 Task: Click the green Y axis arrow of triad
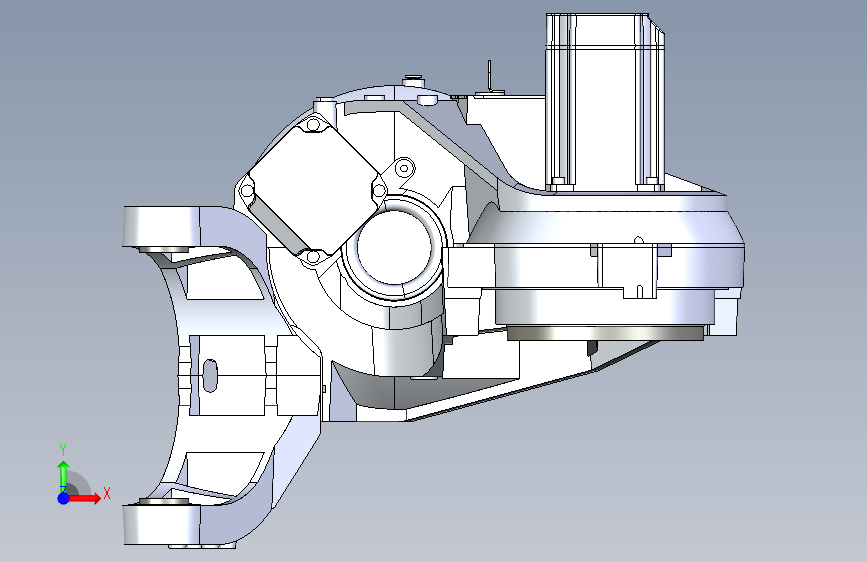64,477
